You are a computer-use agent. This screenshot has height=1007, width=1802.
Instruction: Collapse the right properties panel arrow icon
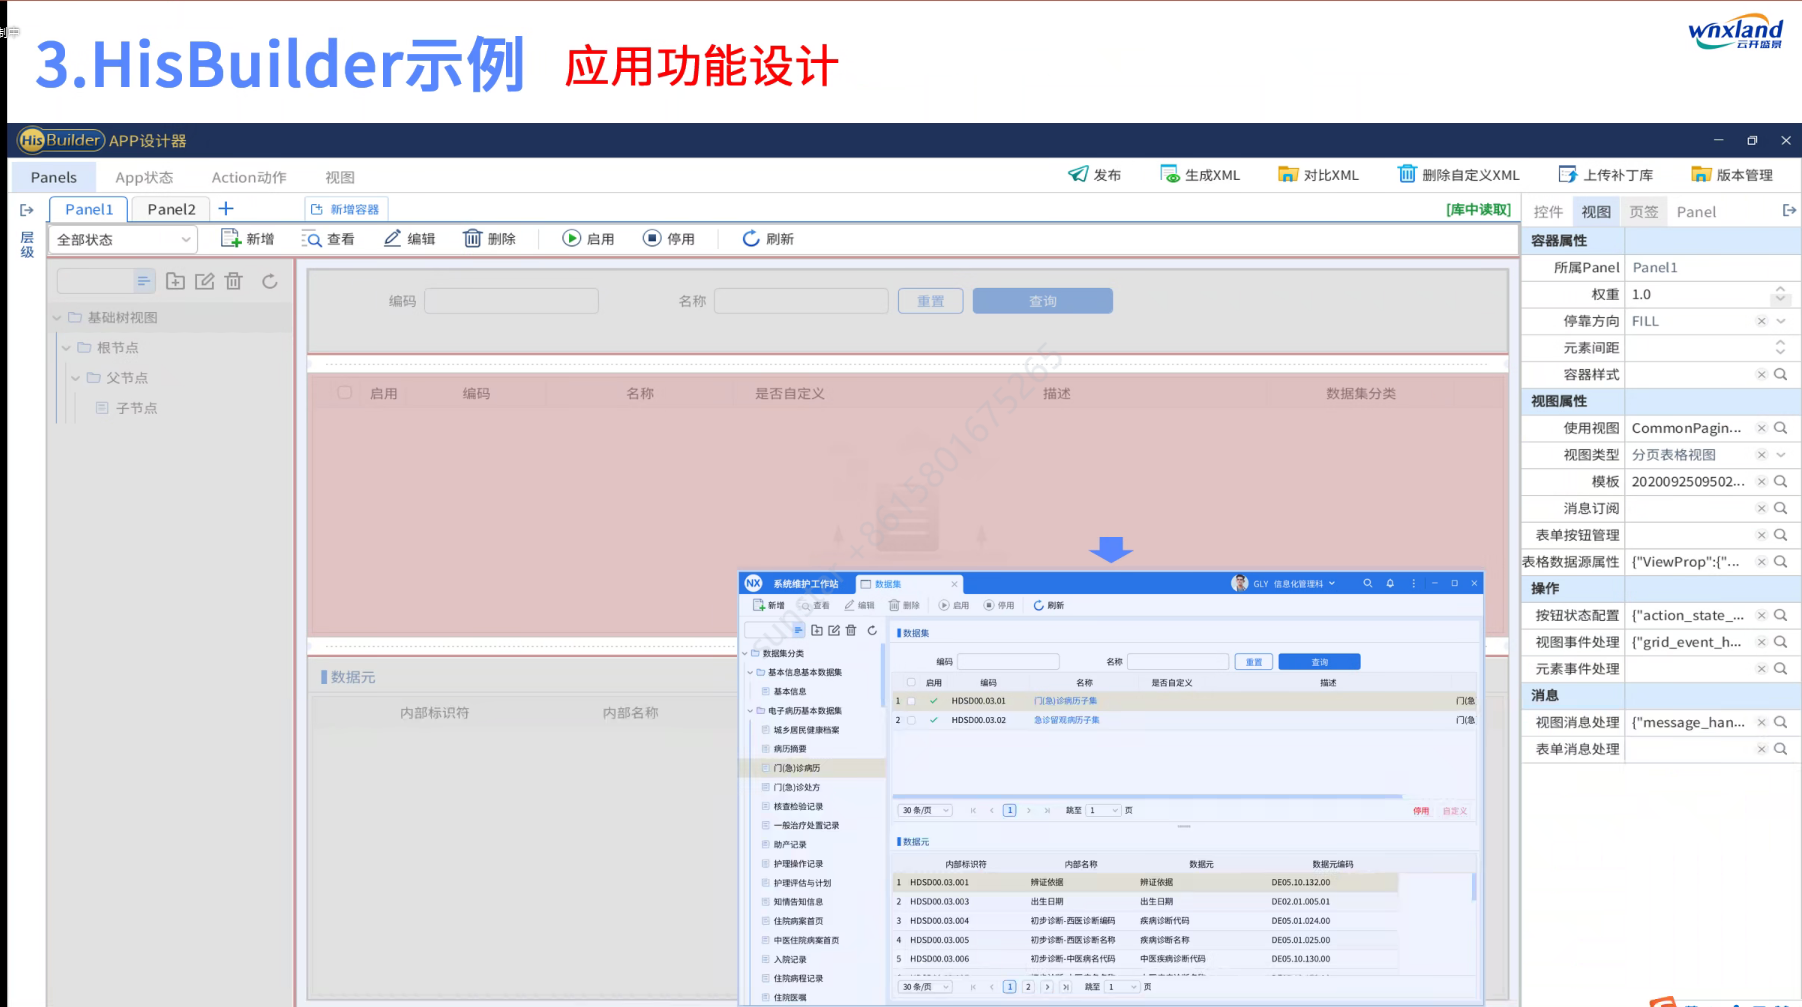point(1789,210)
